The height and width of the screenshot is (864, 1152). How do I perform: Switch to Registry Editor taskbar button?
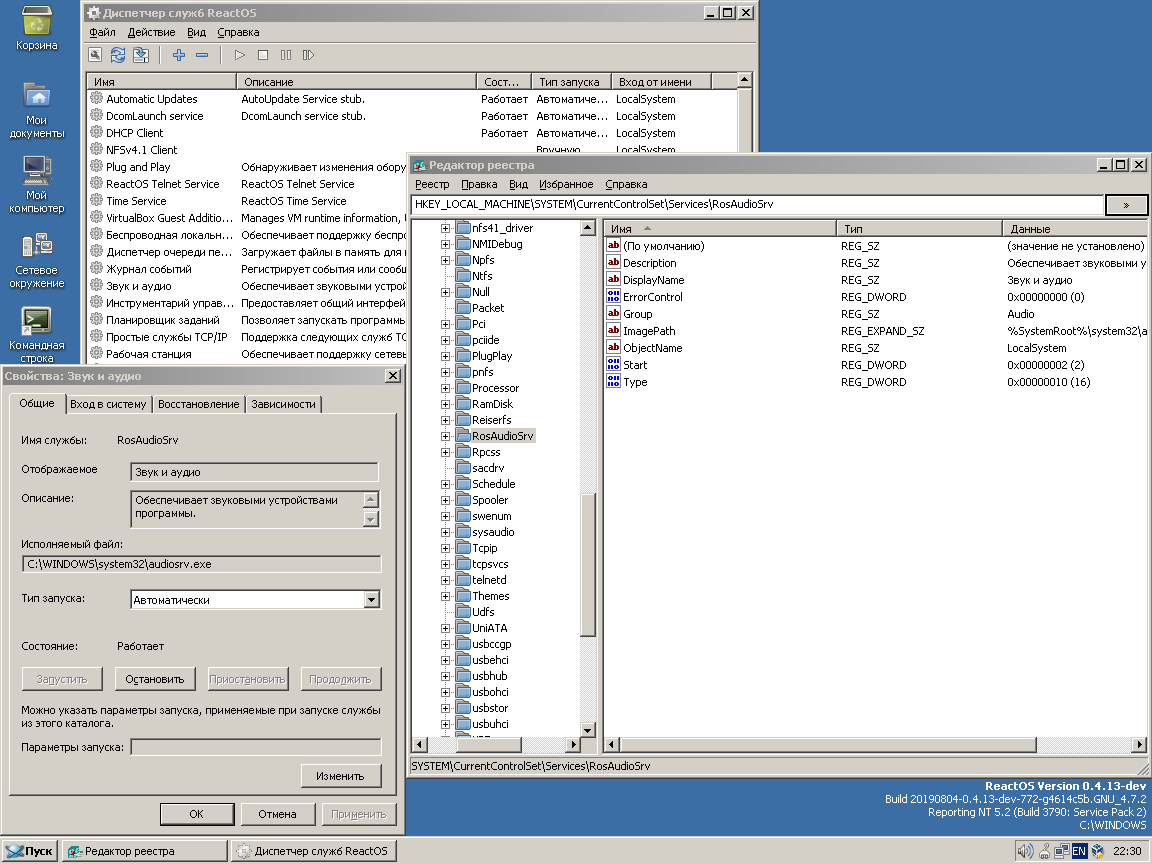point(145,851)
